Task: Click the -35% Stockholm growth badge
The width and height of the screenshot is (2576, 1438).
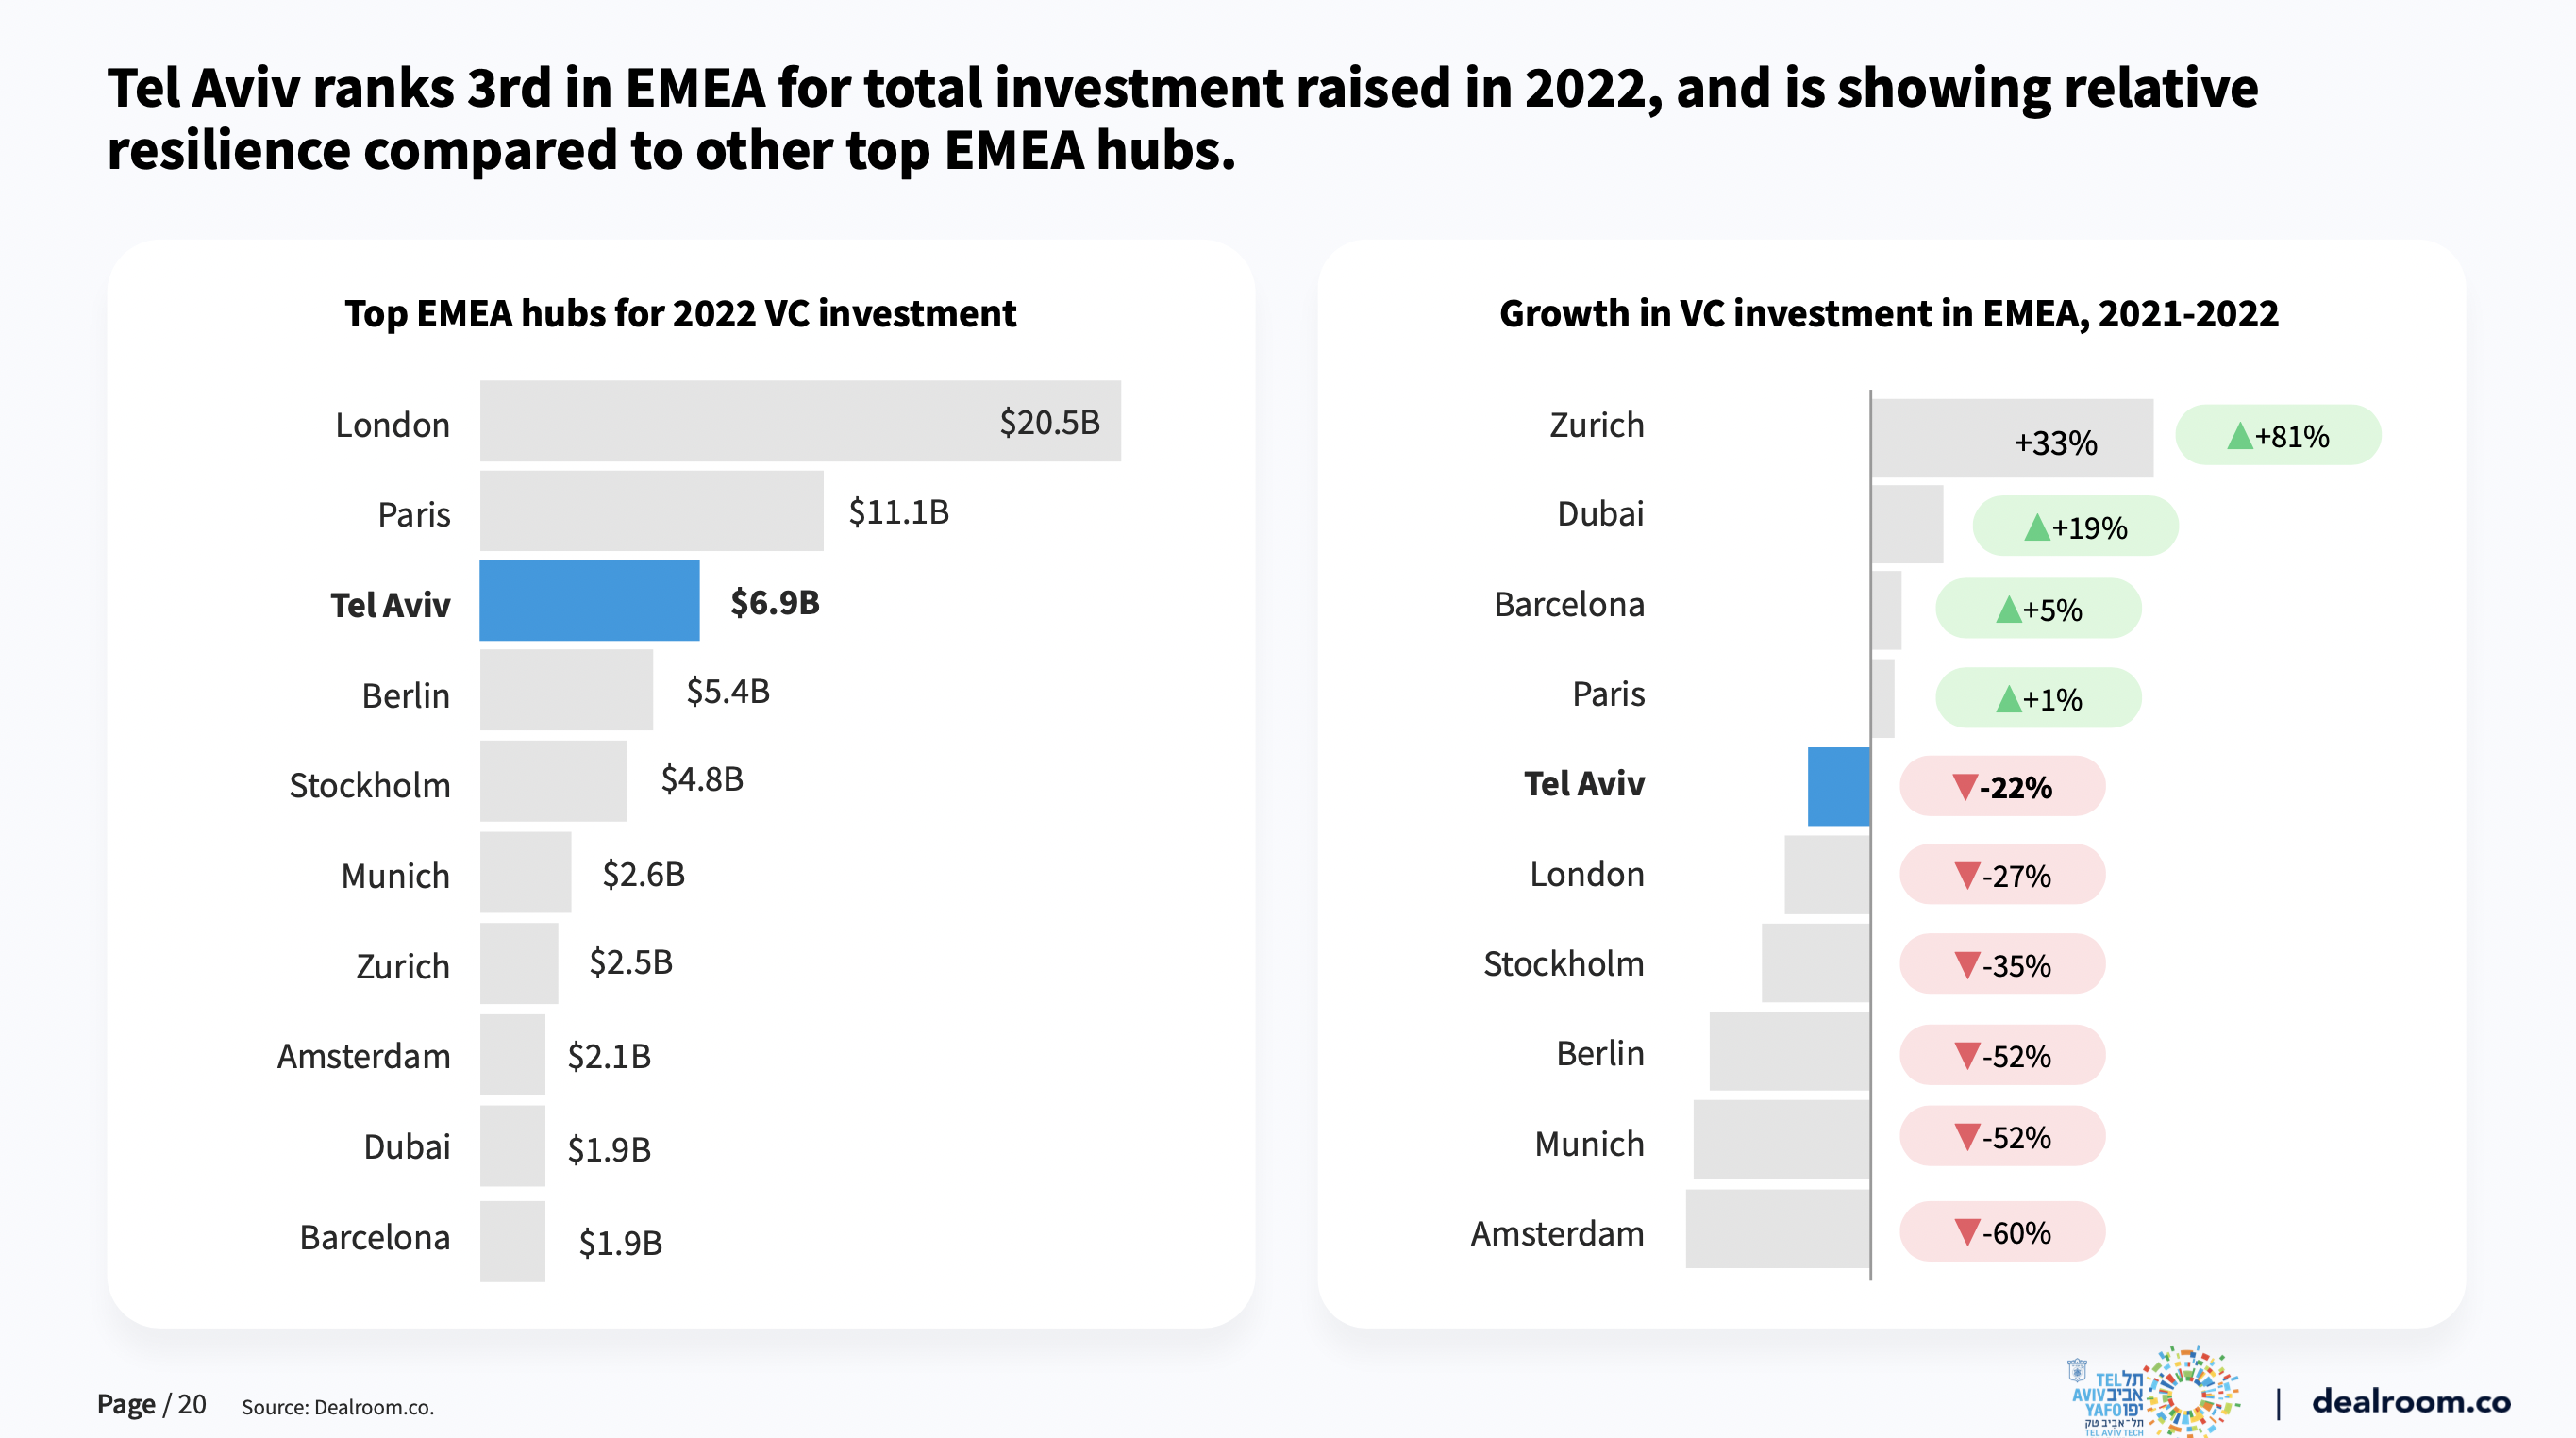Action: [2002, 965]
